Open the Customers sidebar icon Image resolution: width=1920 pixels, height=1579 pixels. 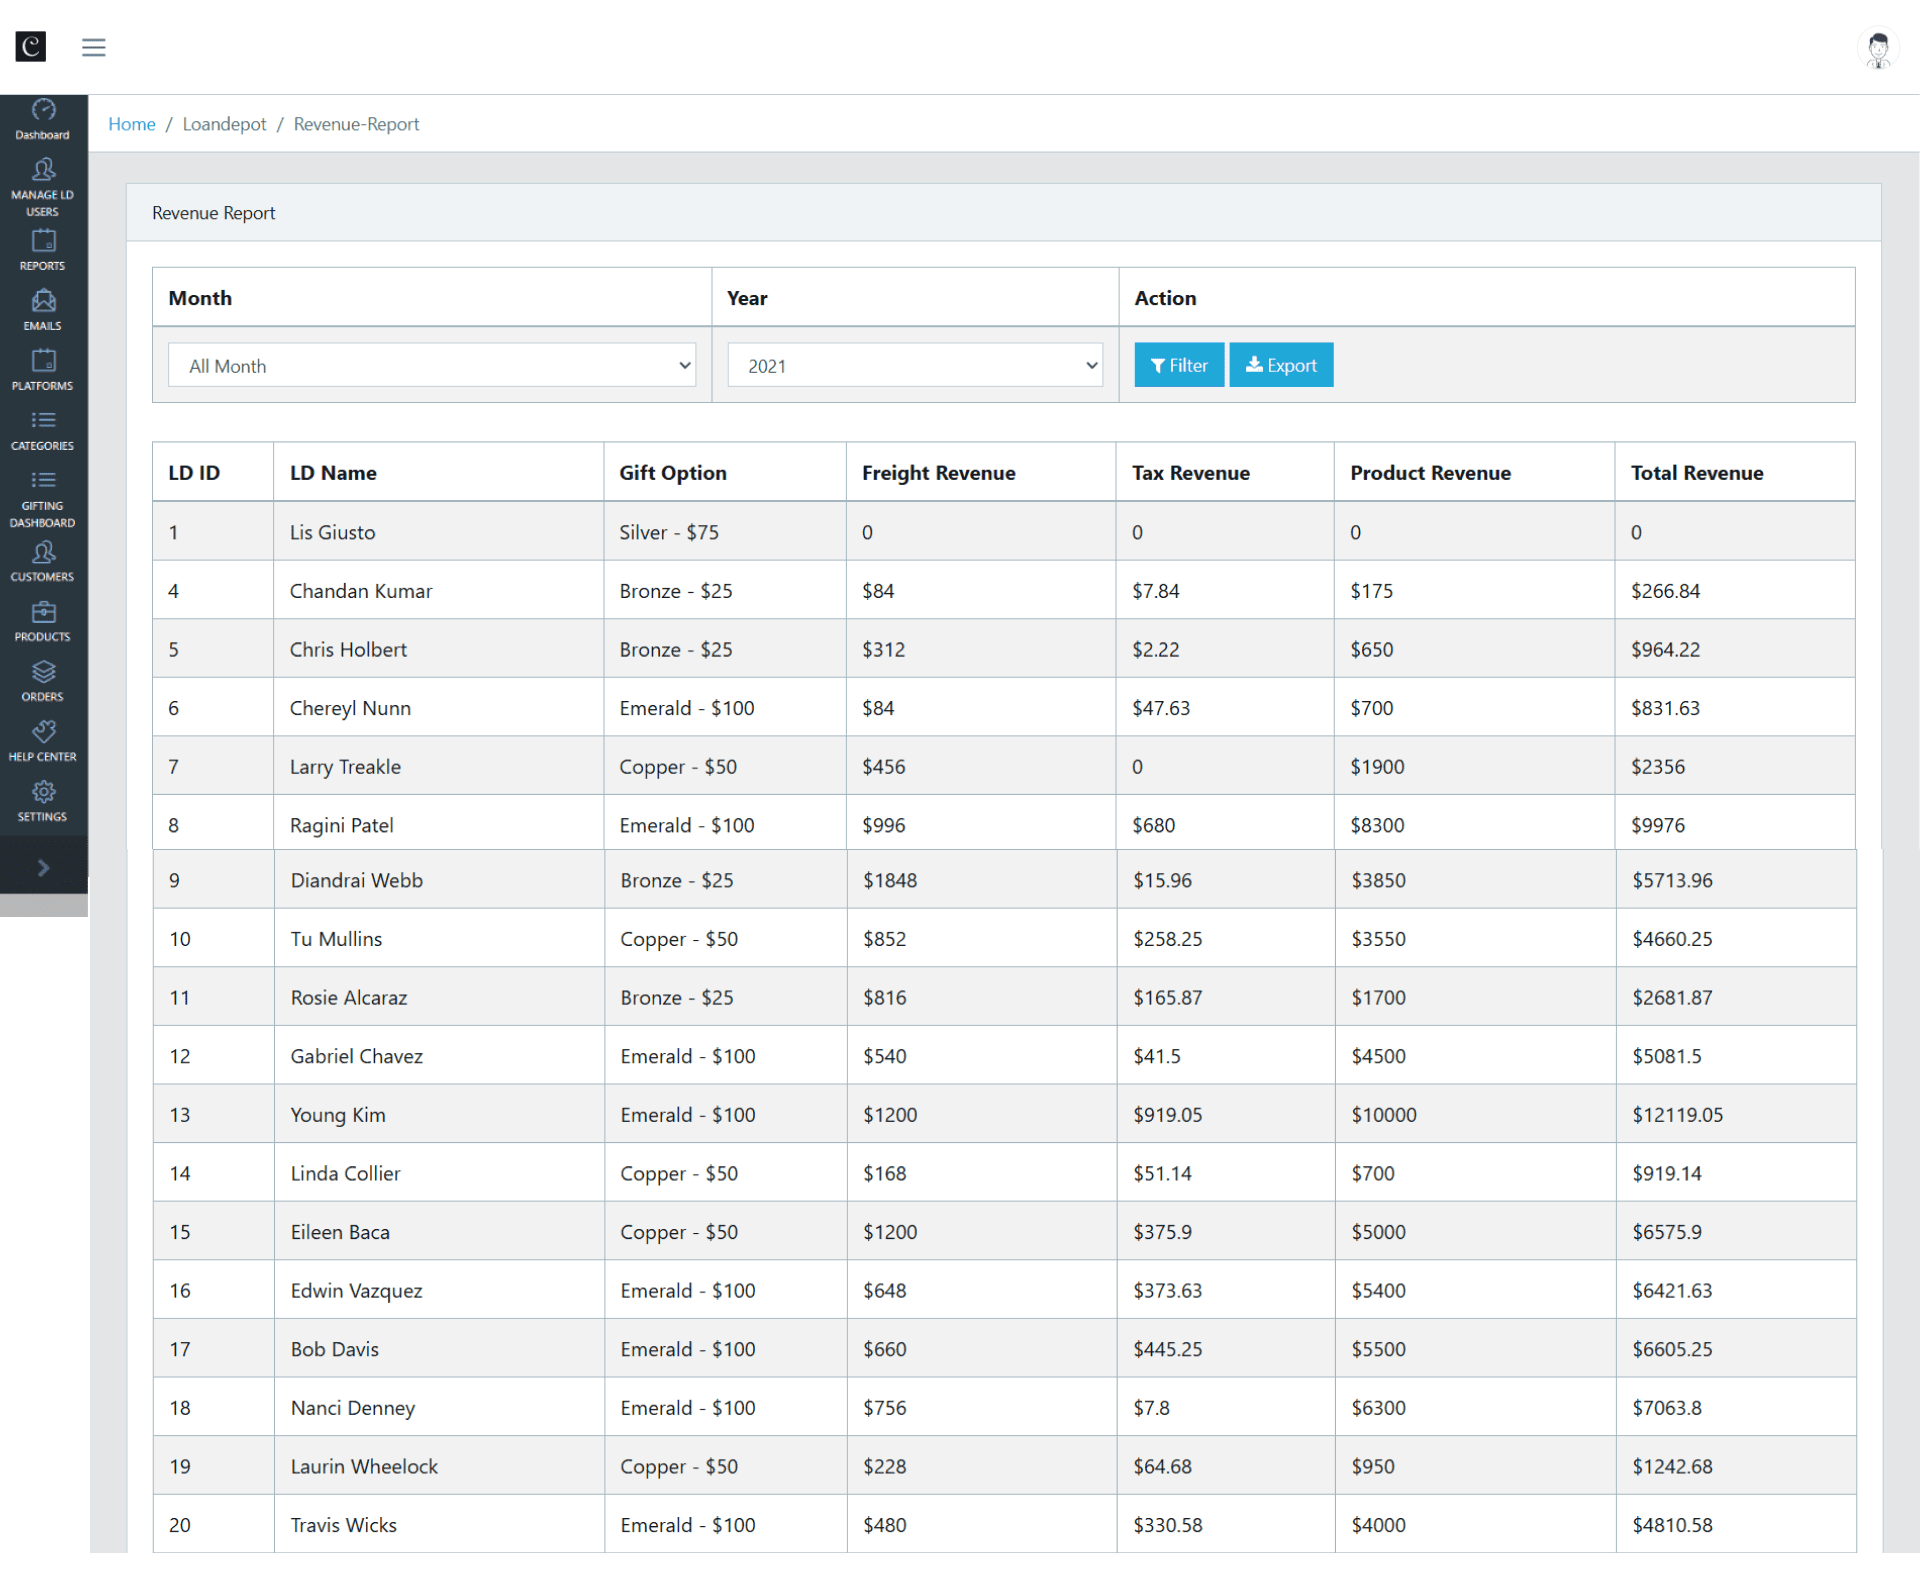[43, 561]
